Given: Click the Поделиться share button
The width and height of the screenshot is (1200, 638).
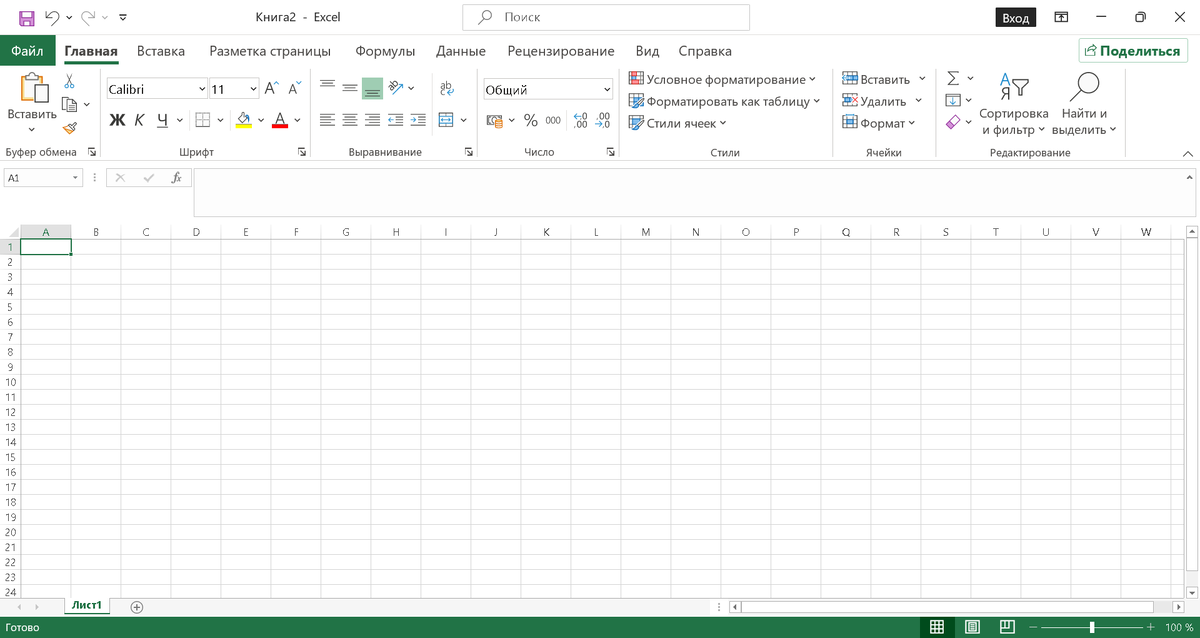Looking at the screenshot, I should (1133, 51).
